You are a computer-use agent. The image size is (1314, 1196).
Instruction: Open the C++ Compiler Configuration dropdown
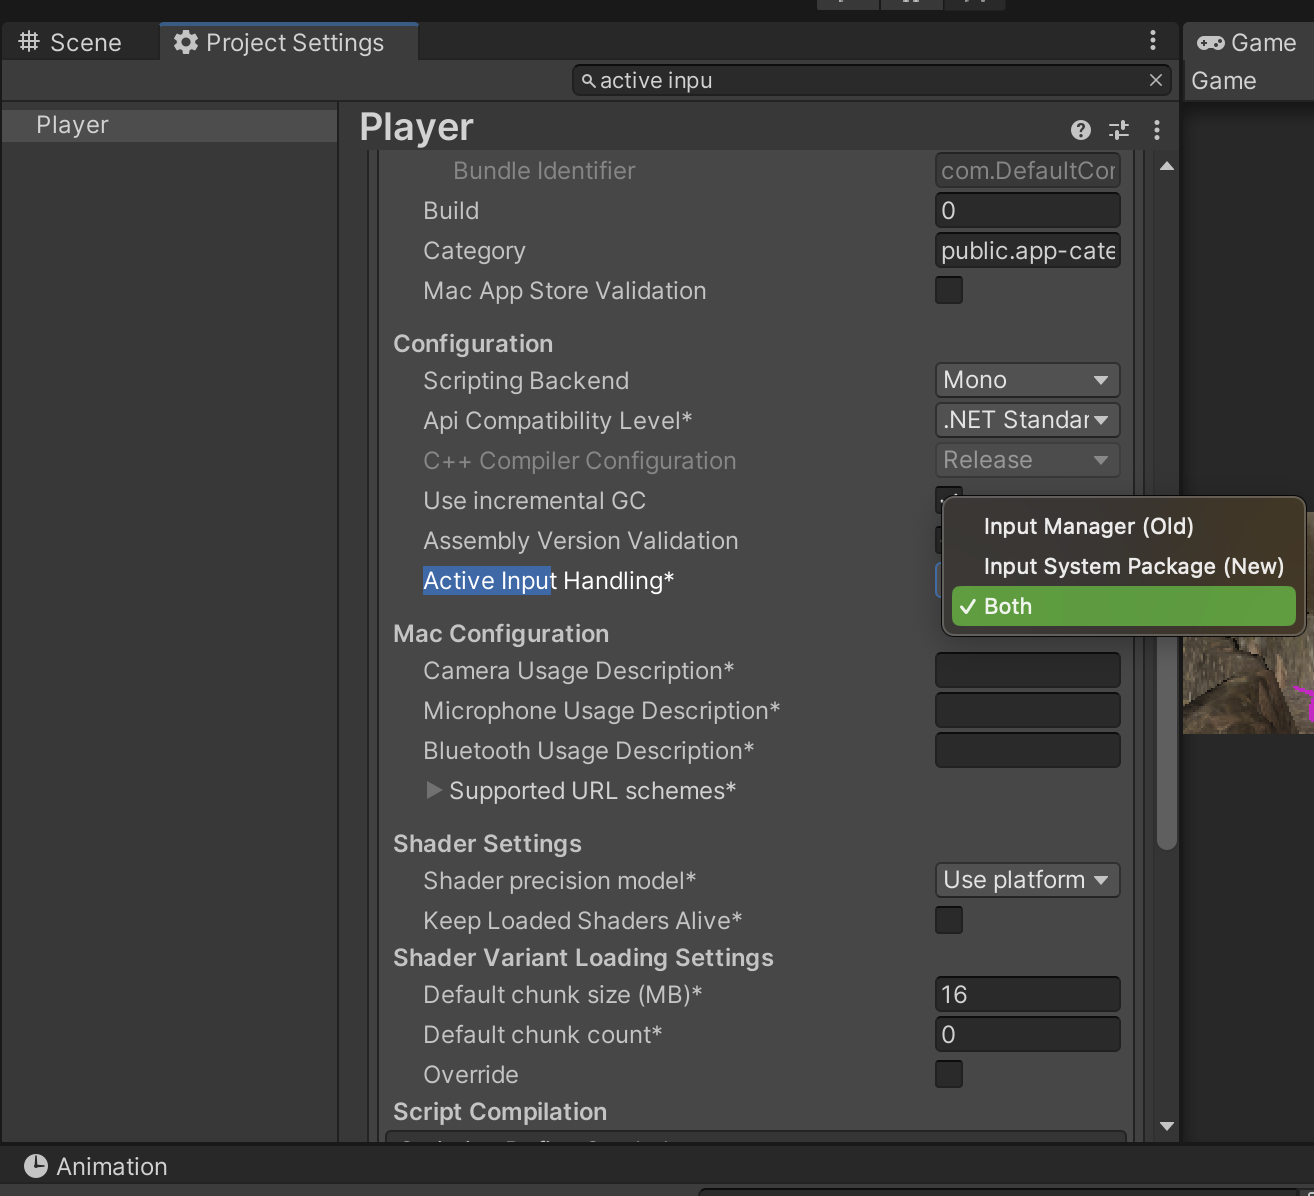1027,460
